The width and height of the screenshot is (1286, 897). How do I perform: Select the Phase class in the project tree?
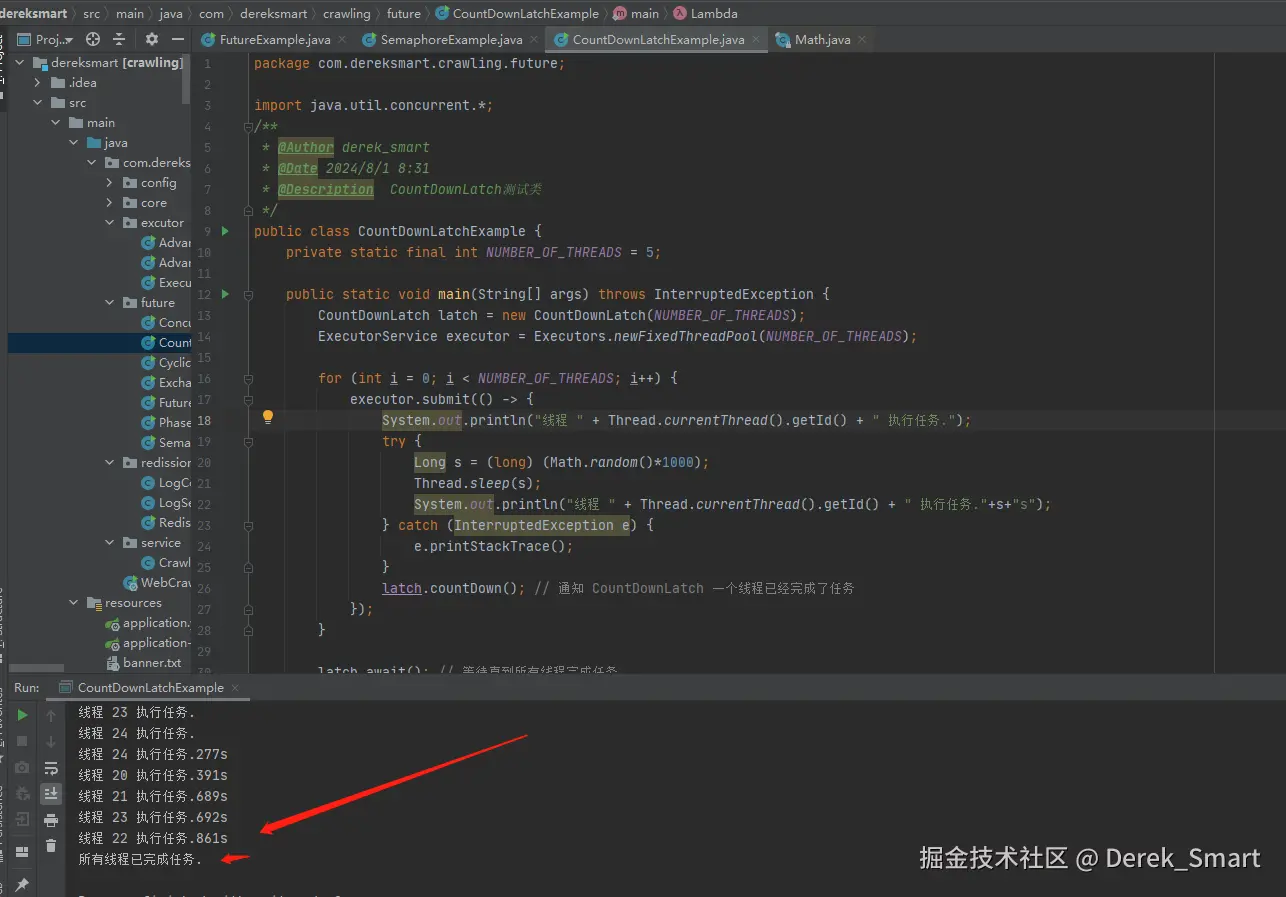click(x=166, y=422)
